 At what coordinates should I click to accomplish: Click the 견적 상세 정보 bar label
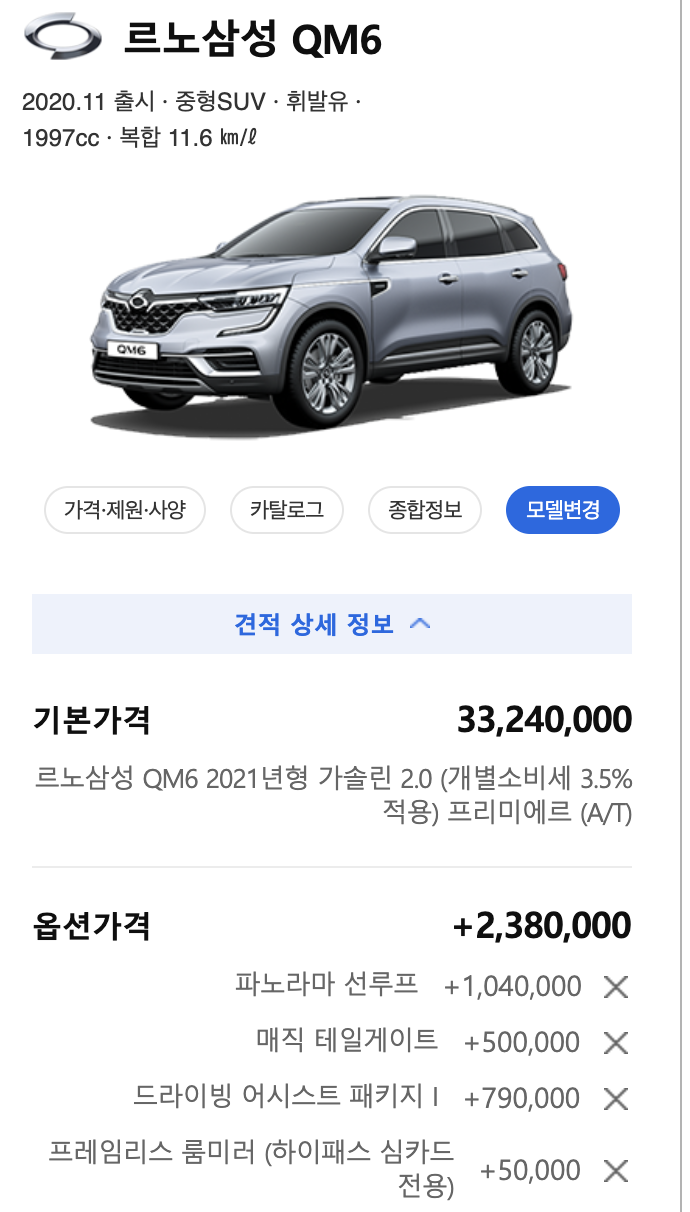pyautogui.click(x=314, y=624)
